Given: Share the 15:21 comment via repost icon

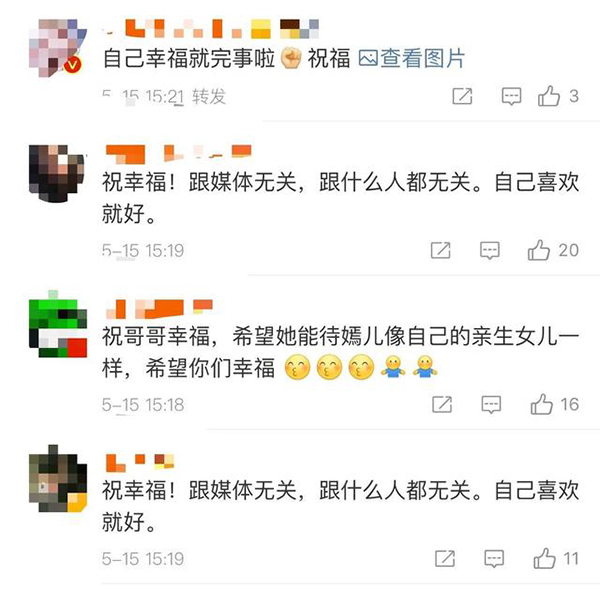Looking at the screenshot, I should point(462,96).
